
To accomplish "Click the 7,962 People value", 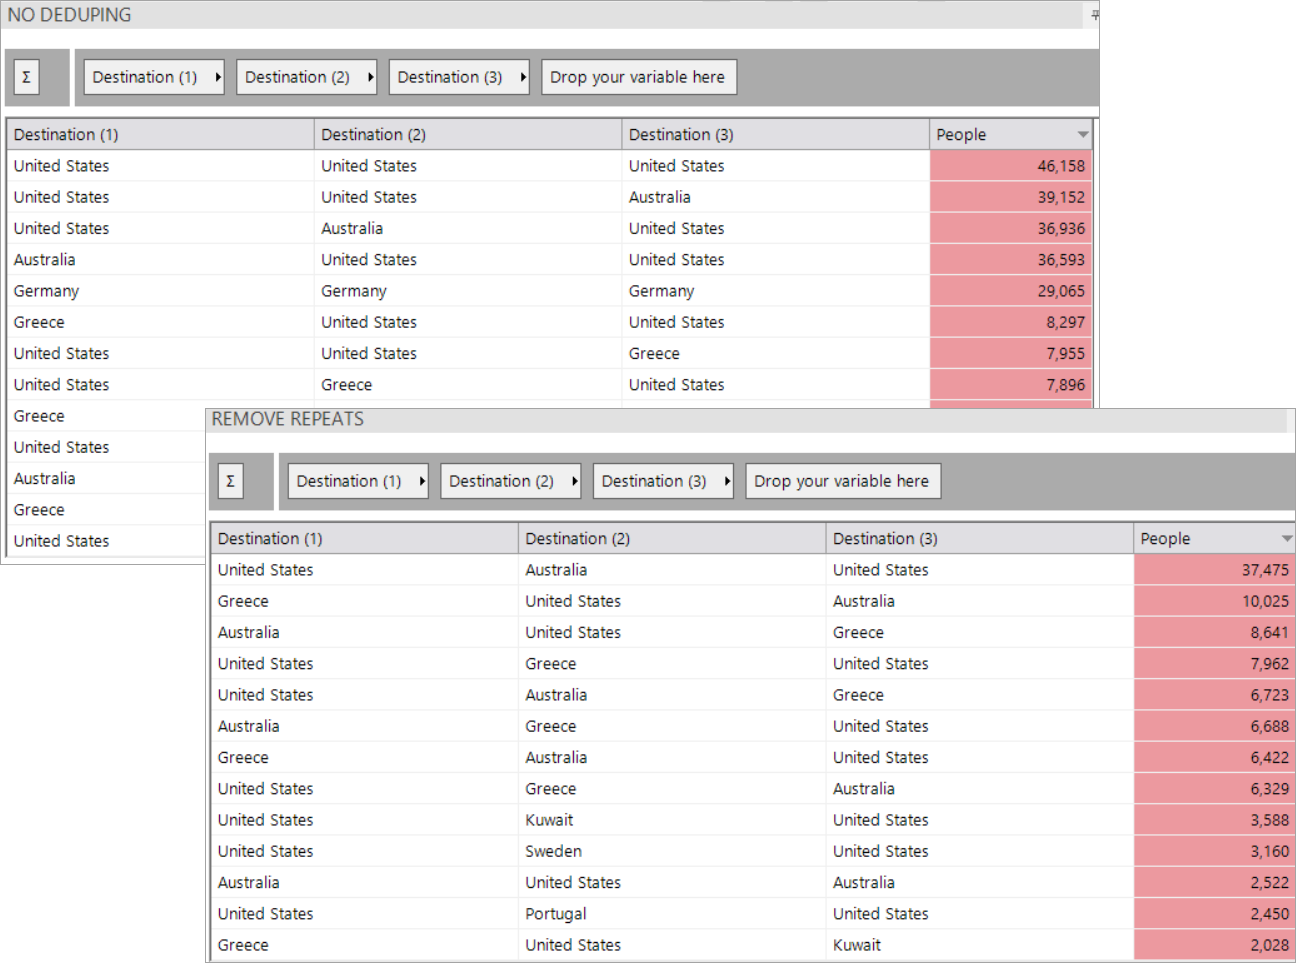I will click(x=1269, y=664).
